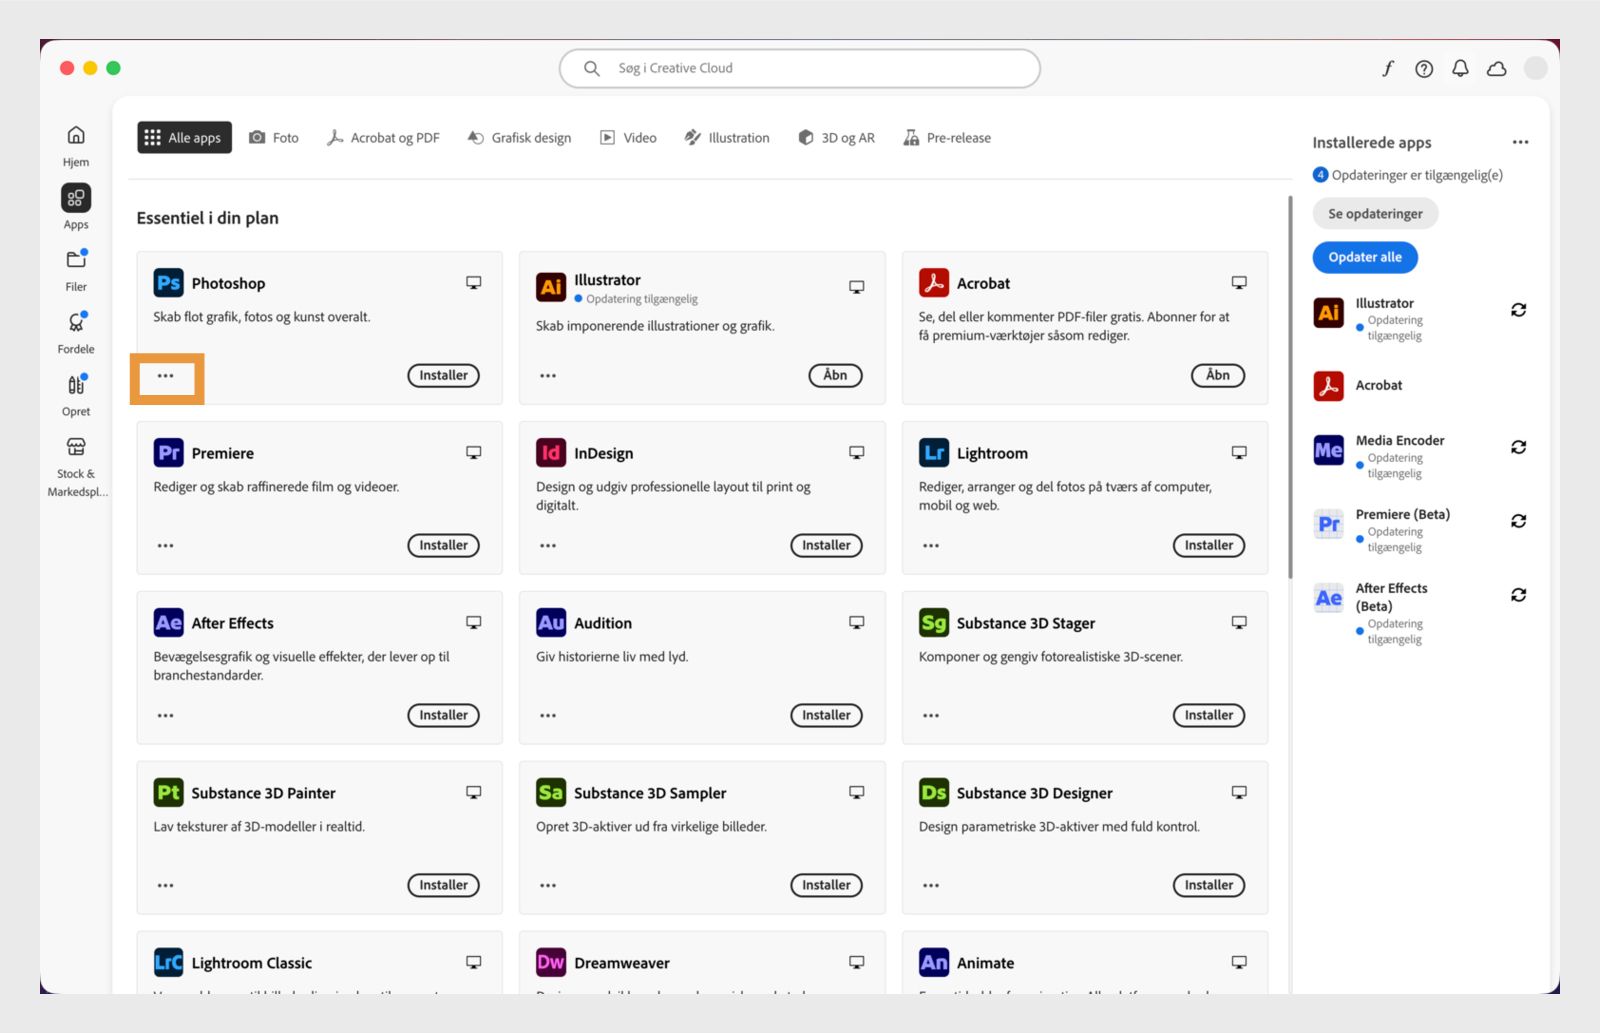This screenshot has height=1034, width=1600.
Task: Open more options for Lightroom card
Action: click(x=931, y=546)
